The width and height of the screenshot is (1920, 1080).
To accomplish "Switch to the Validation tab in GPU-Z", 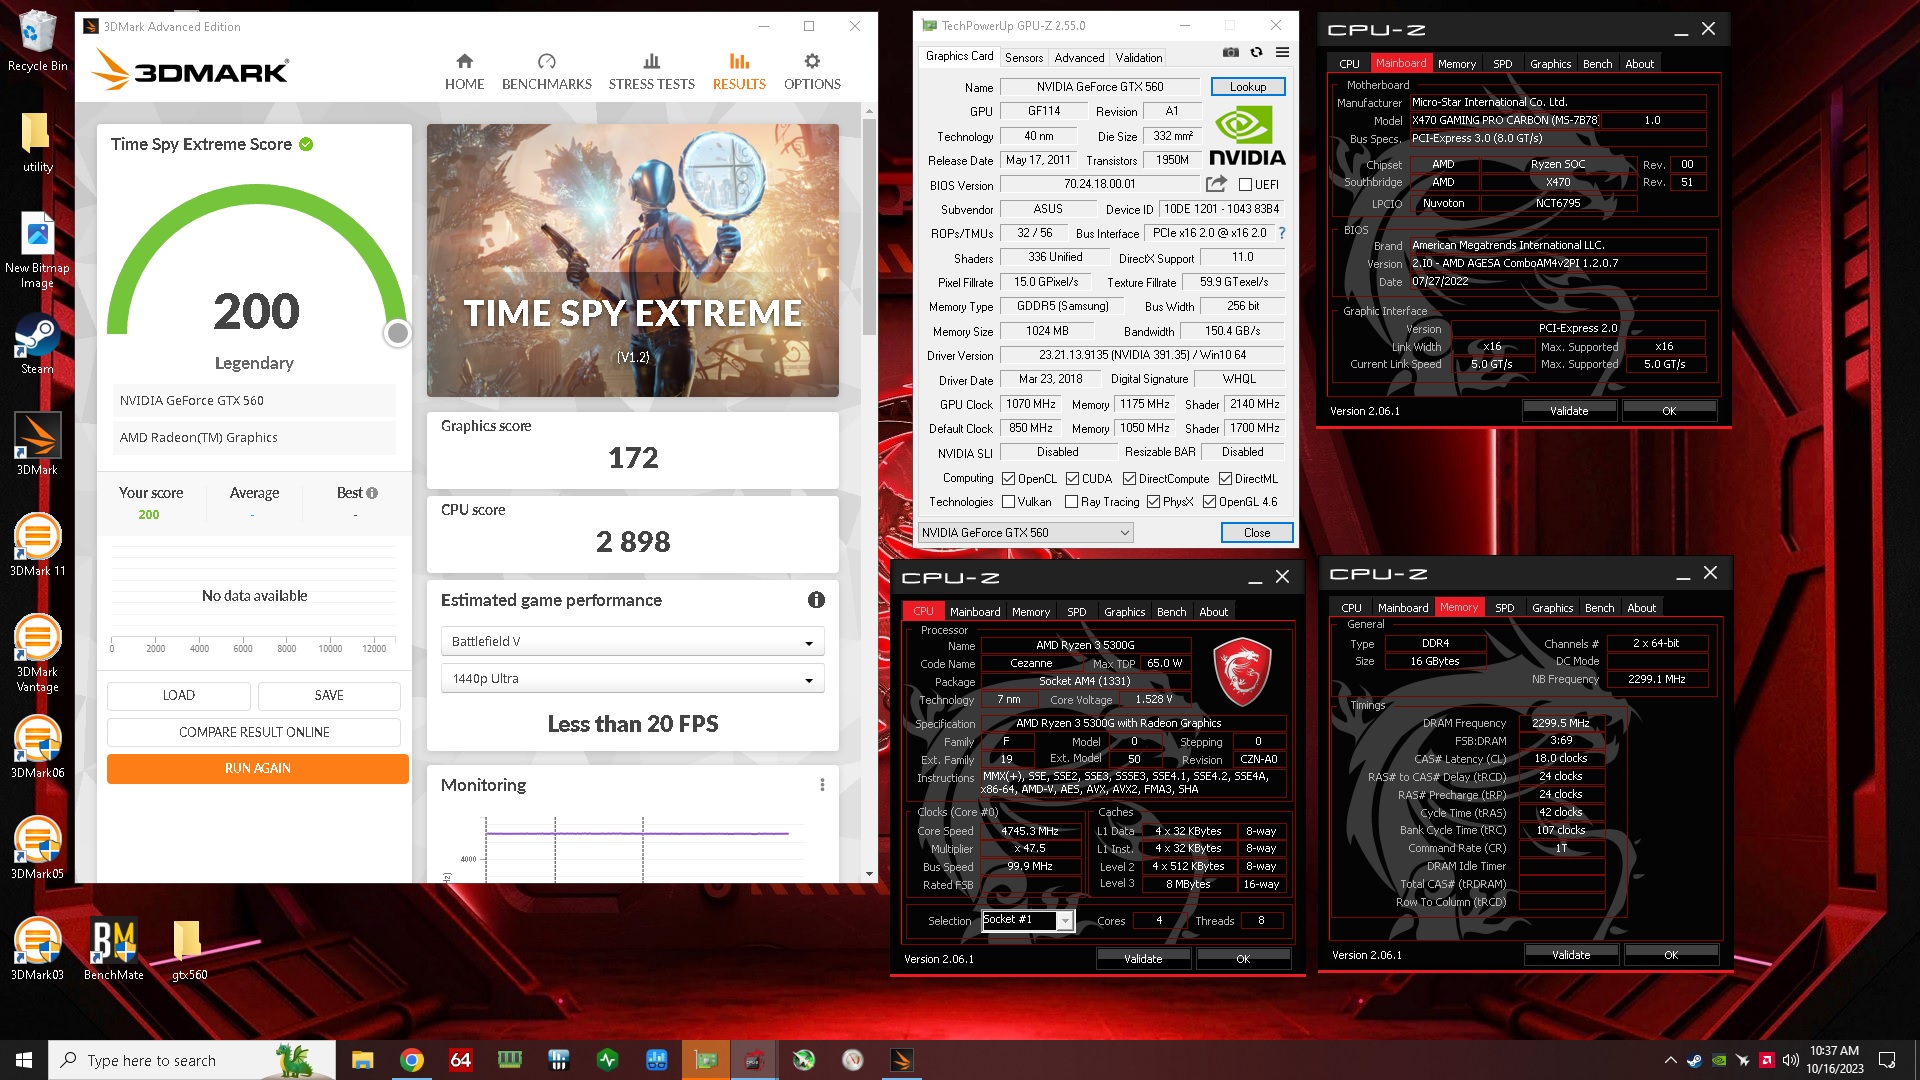I will point(1139,58).
